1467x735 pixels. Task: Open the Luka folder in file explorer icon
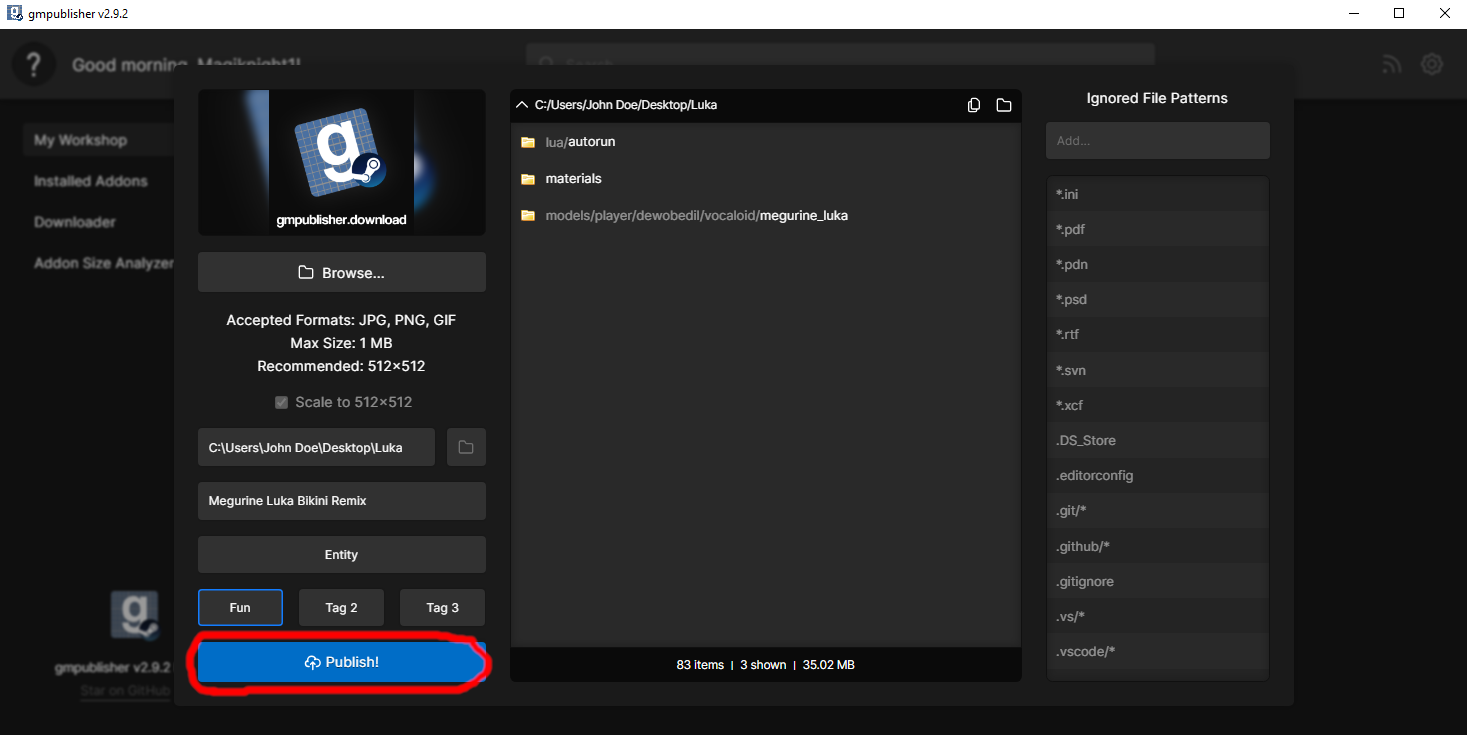pos(1004,105)
